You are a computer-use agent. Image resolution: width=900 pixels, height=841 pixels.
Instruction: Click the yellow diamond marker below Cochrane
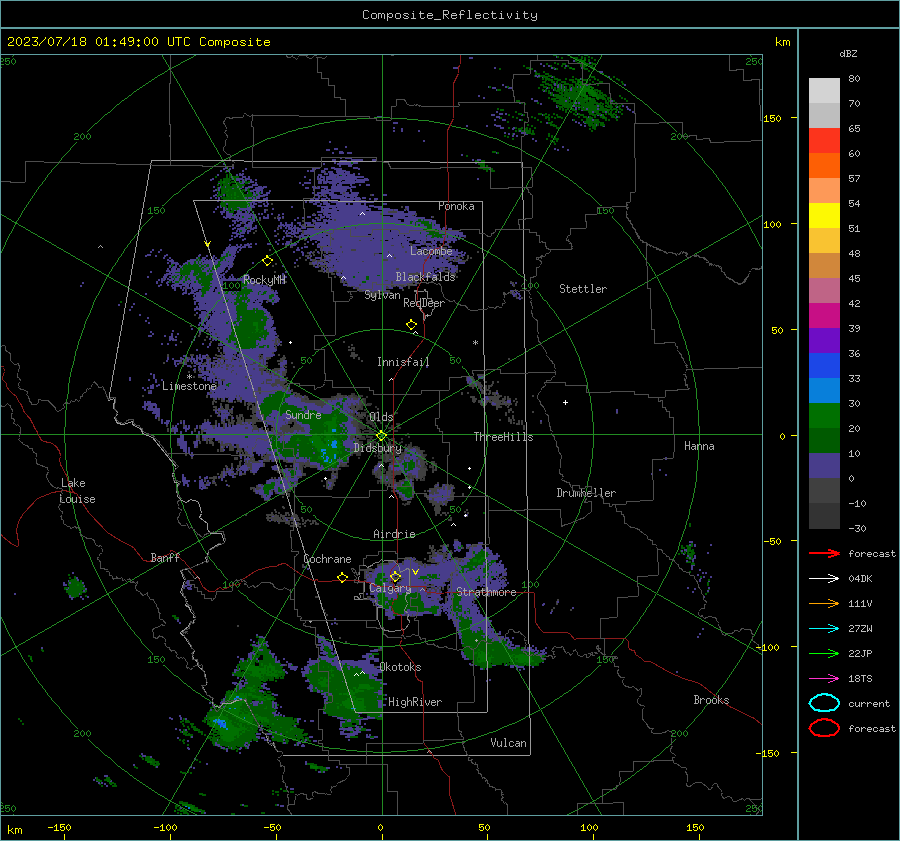tap(343, 577)
